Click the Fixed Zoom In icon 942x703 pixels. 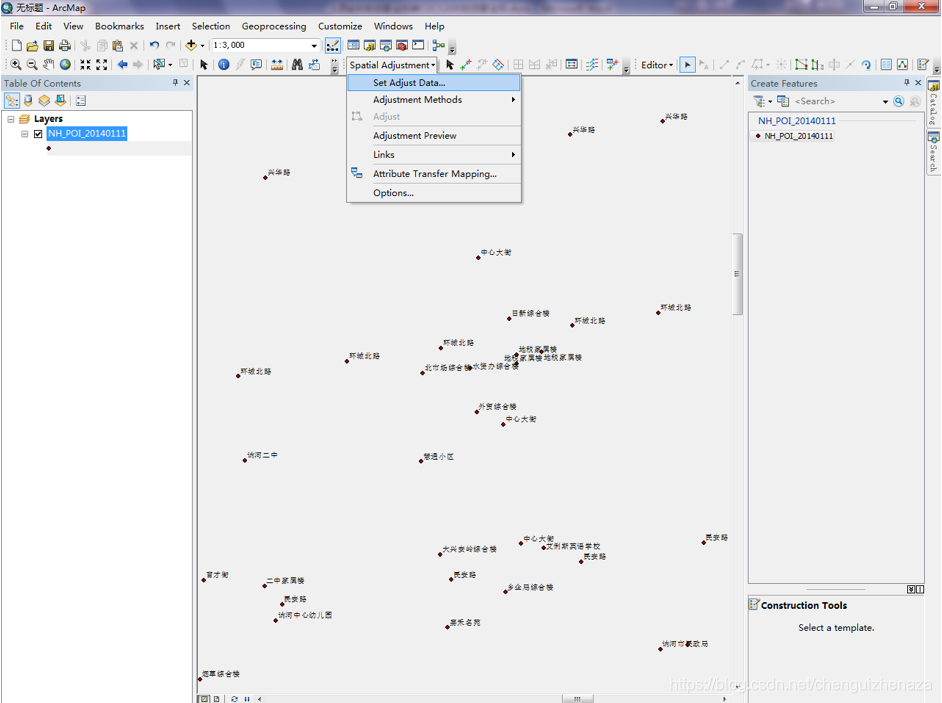[86, 64]
